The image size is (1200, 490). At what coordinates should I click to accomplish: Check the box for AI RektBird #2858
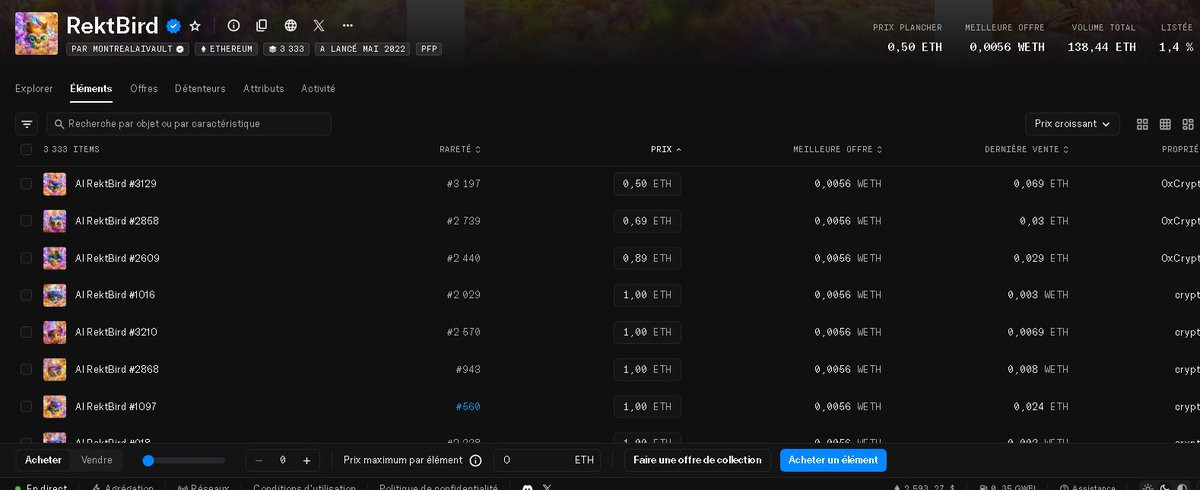point(26,221)
